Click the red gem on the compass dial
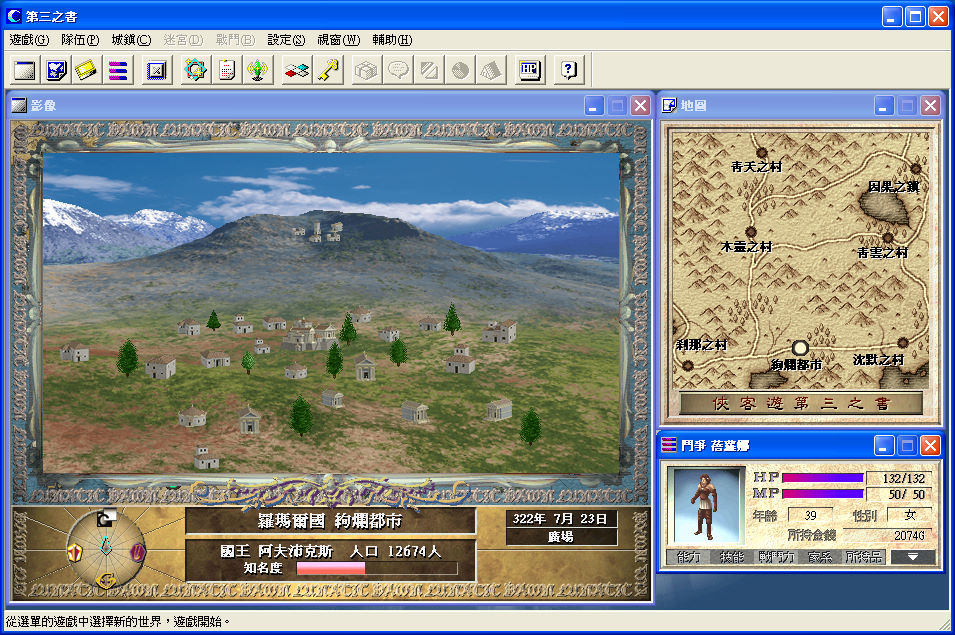The image size is (955, 635). pyautogui.click(x=74, y=551)
